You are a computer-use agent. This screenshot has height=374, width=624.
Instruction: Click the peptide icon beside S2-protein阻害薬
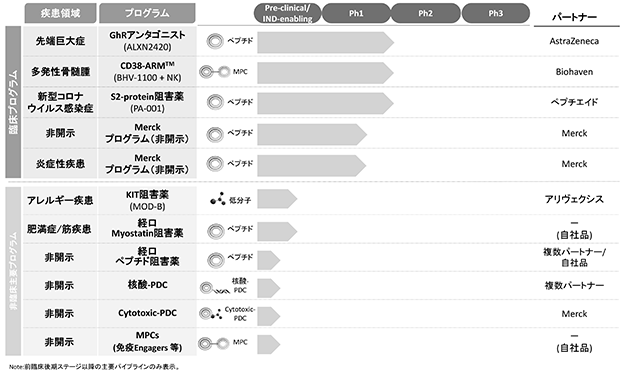215,102
